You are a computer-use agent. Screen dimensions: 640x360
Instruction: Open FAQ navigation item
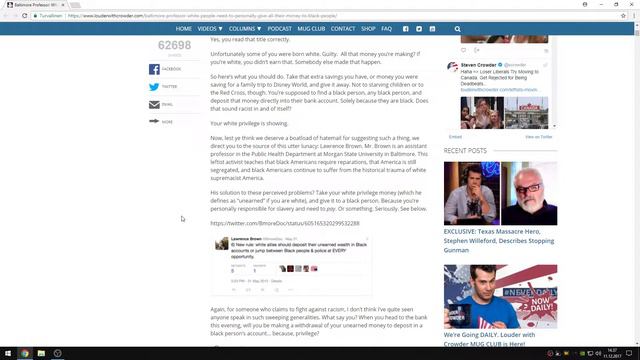coord(387,29)
